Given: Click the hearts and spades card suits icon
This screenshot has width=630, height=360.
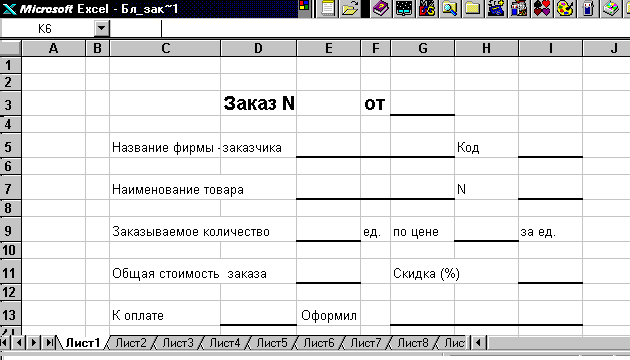Looking at the screenshot, I should pos(542,8).
